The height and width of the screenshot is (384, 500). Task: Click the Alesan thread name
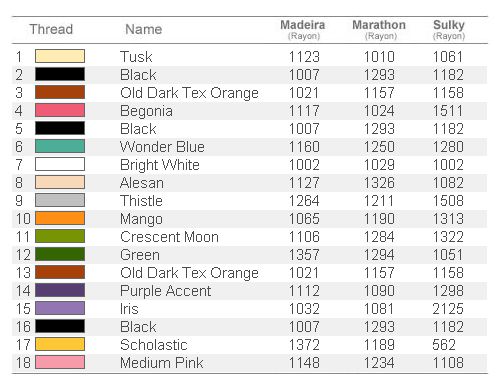point(142,183)
